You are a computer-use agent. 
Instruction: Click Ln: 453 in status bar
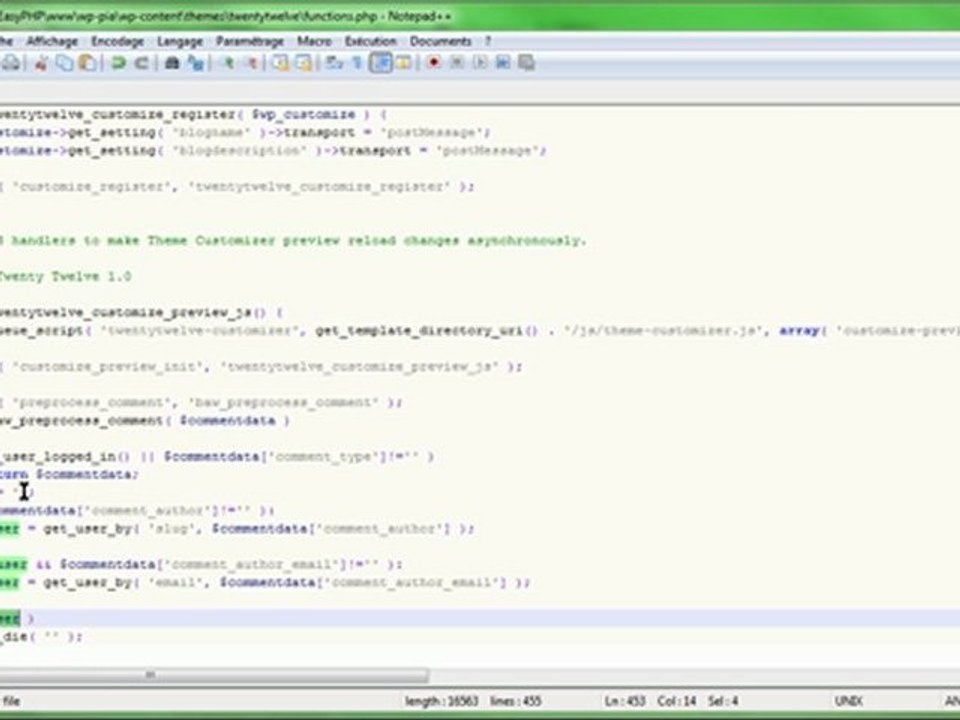tap(624, 701)
